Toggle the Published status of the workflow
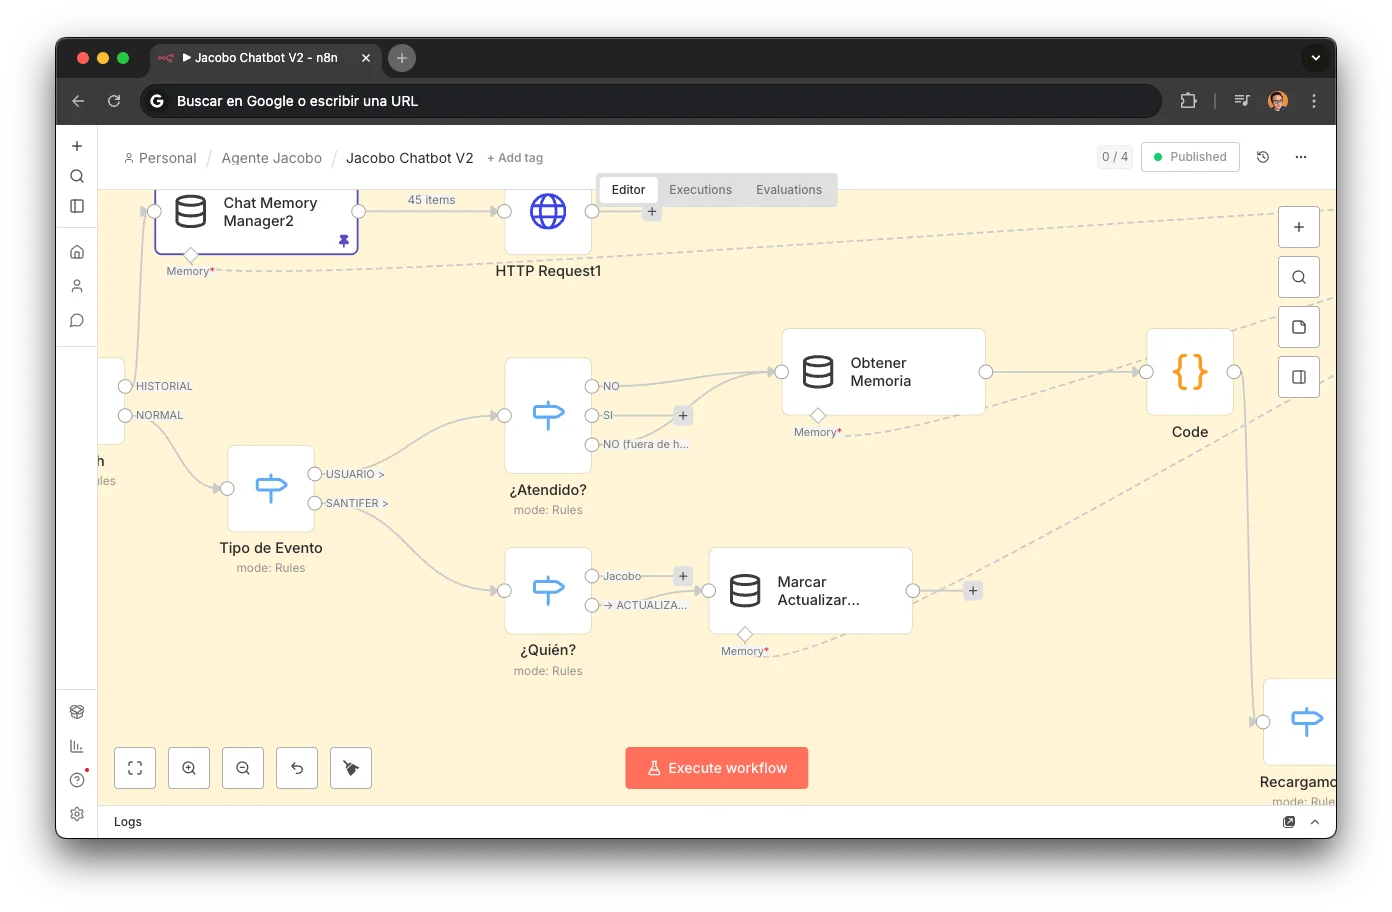This screenshot has width=1392, height=912. [x=1190, y=157]
